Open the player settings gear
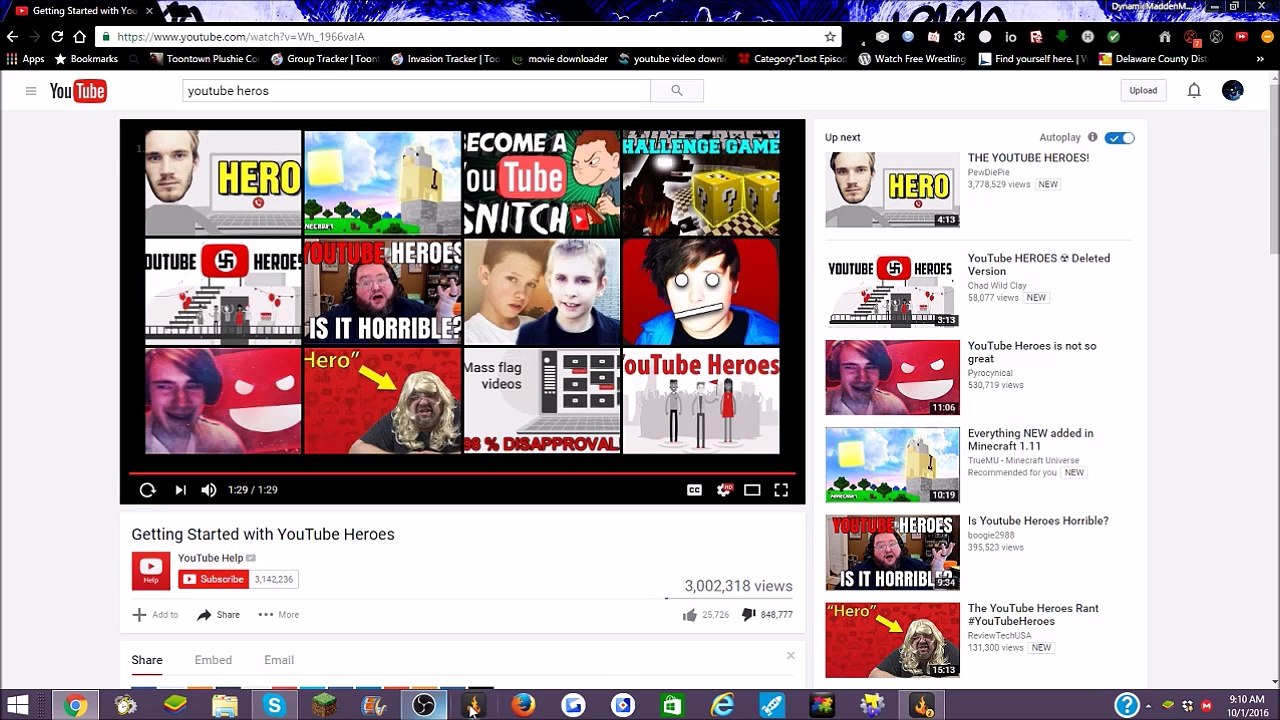 point(723,490)
